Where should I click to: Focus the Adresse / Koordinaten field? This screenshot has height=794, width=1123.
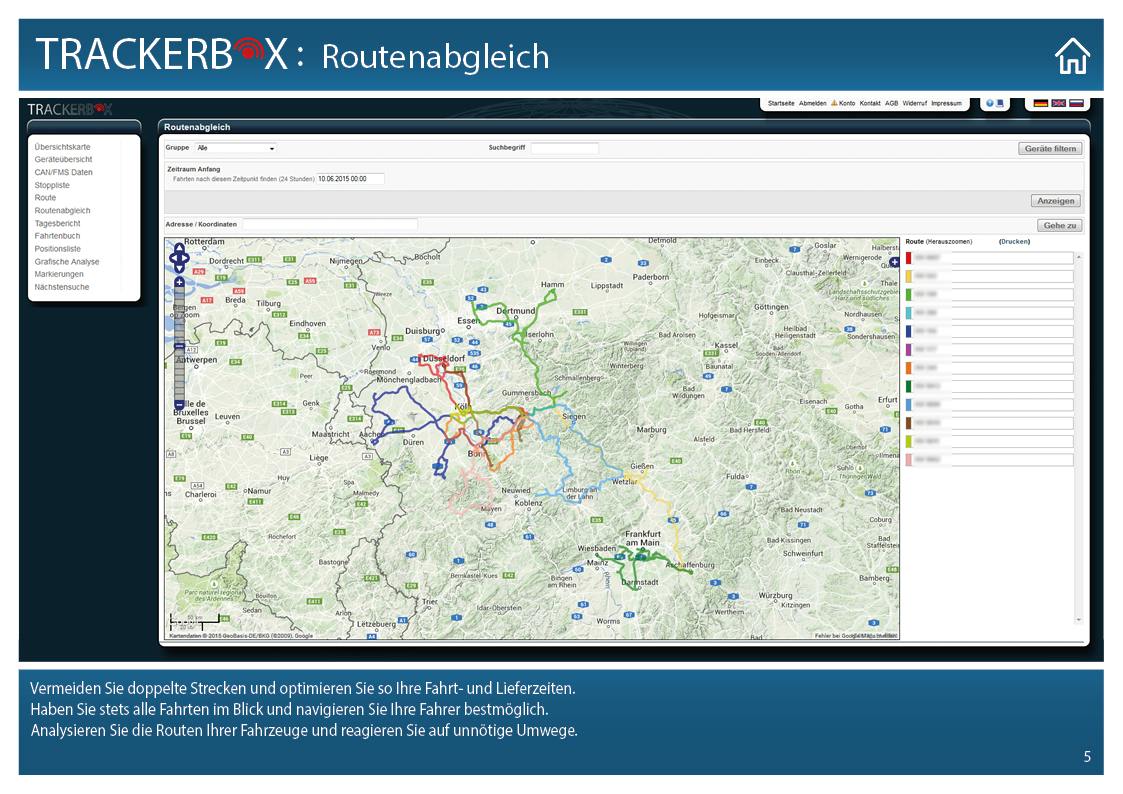click(329, 225)
